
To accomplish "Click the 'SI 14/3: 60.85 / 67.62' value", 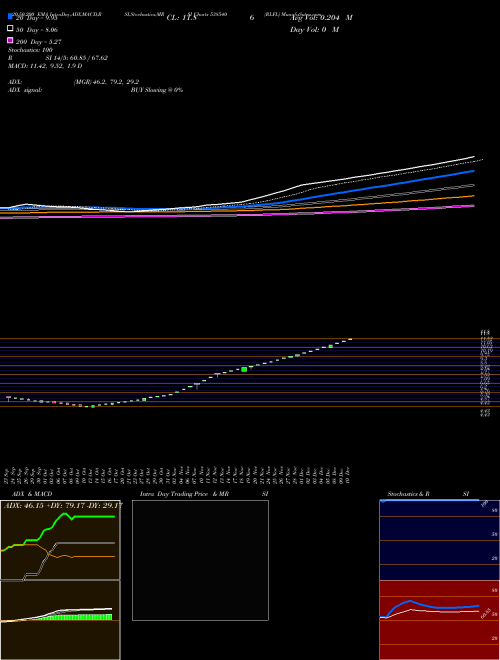I will [x=77, y=58].
